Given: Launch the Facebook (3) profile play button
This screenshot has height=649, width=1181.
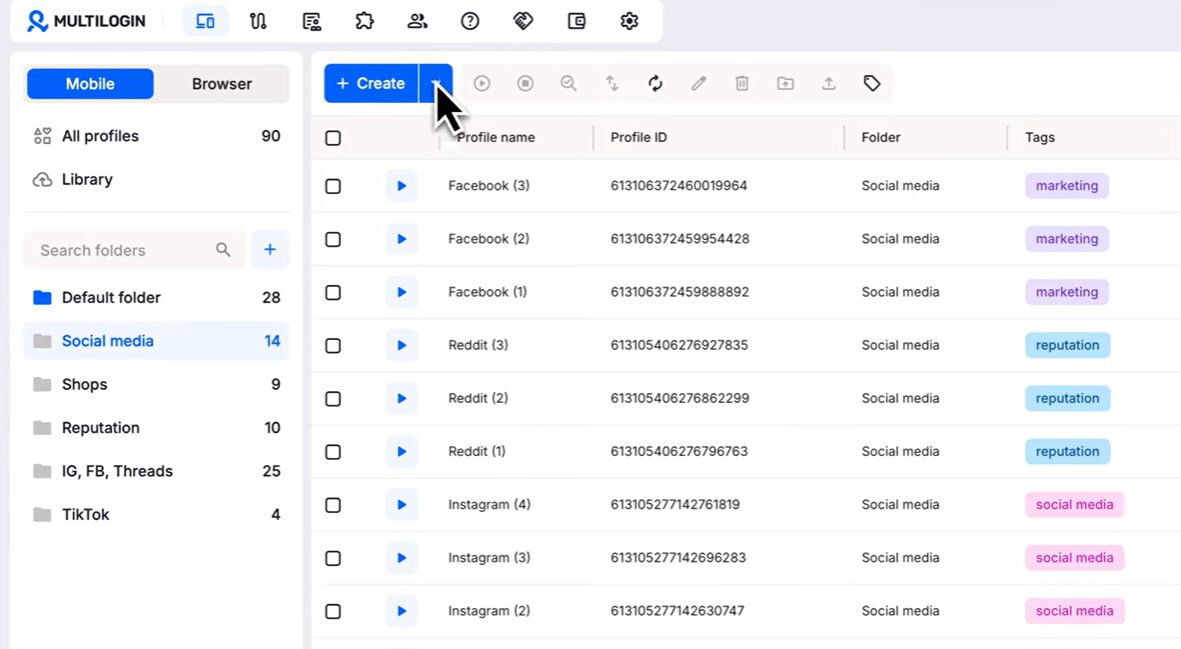Looking at the screenshot, I should point(401,186).
